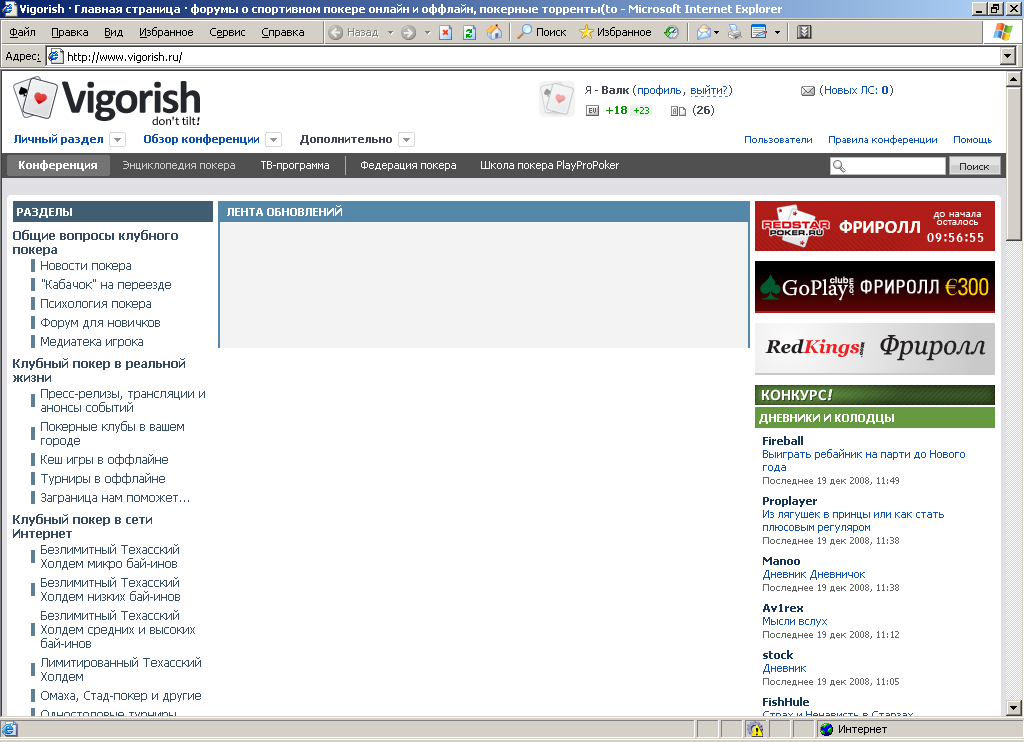Expand the Обзор конференции dropdown arrow
Image resolution: width=1024 pixels, height=742 pixels.
tap(274, 140)
